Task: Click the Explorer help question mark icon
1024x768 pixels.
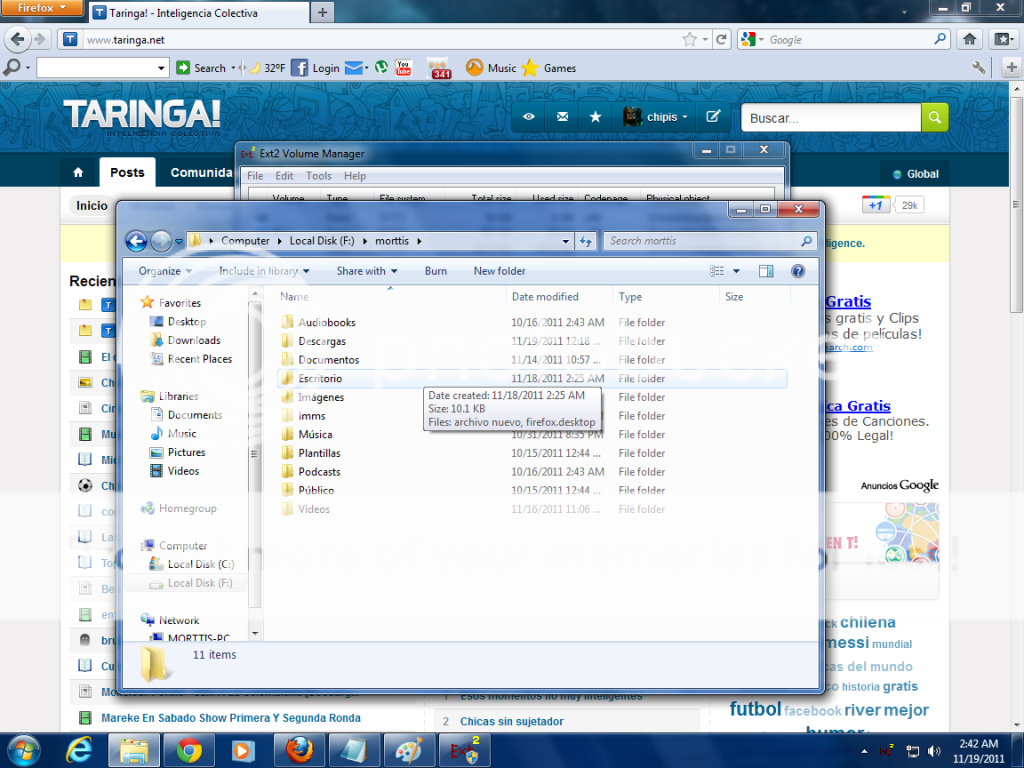Action: pos(798,271)
